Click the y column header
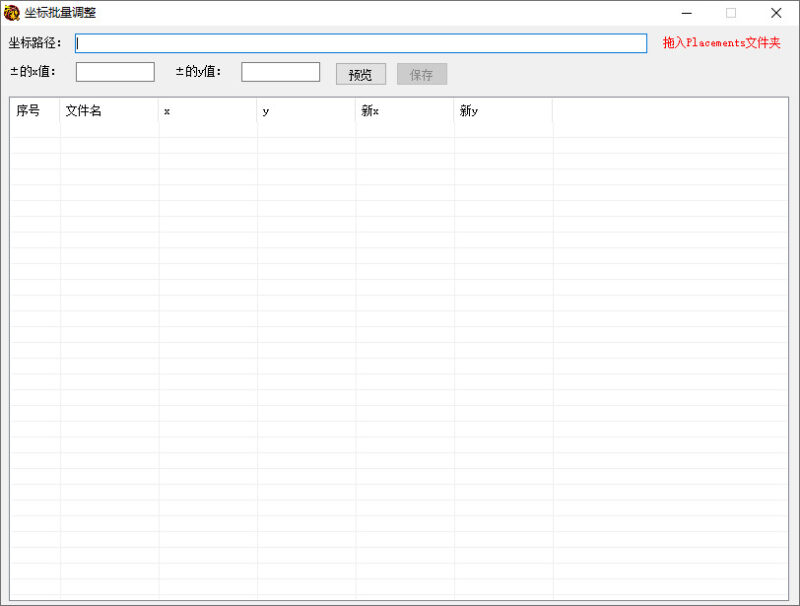Viewport: 800px width, 606px height. tap(306, 111)
